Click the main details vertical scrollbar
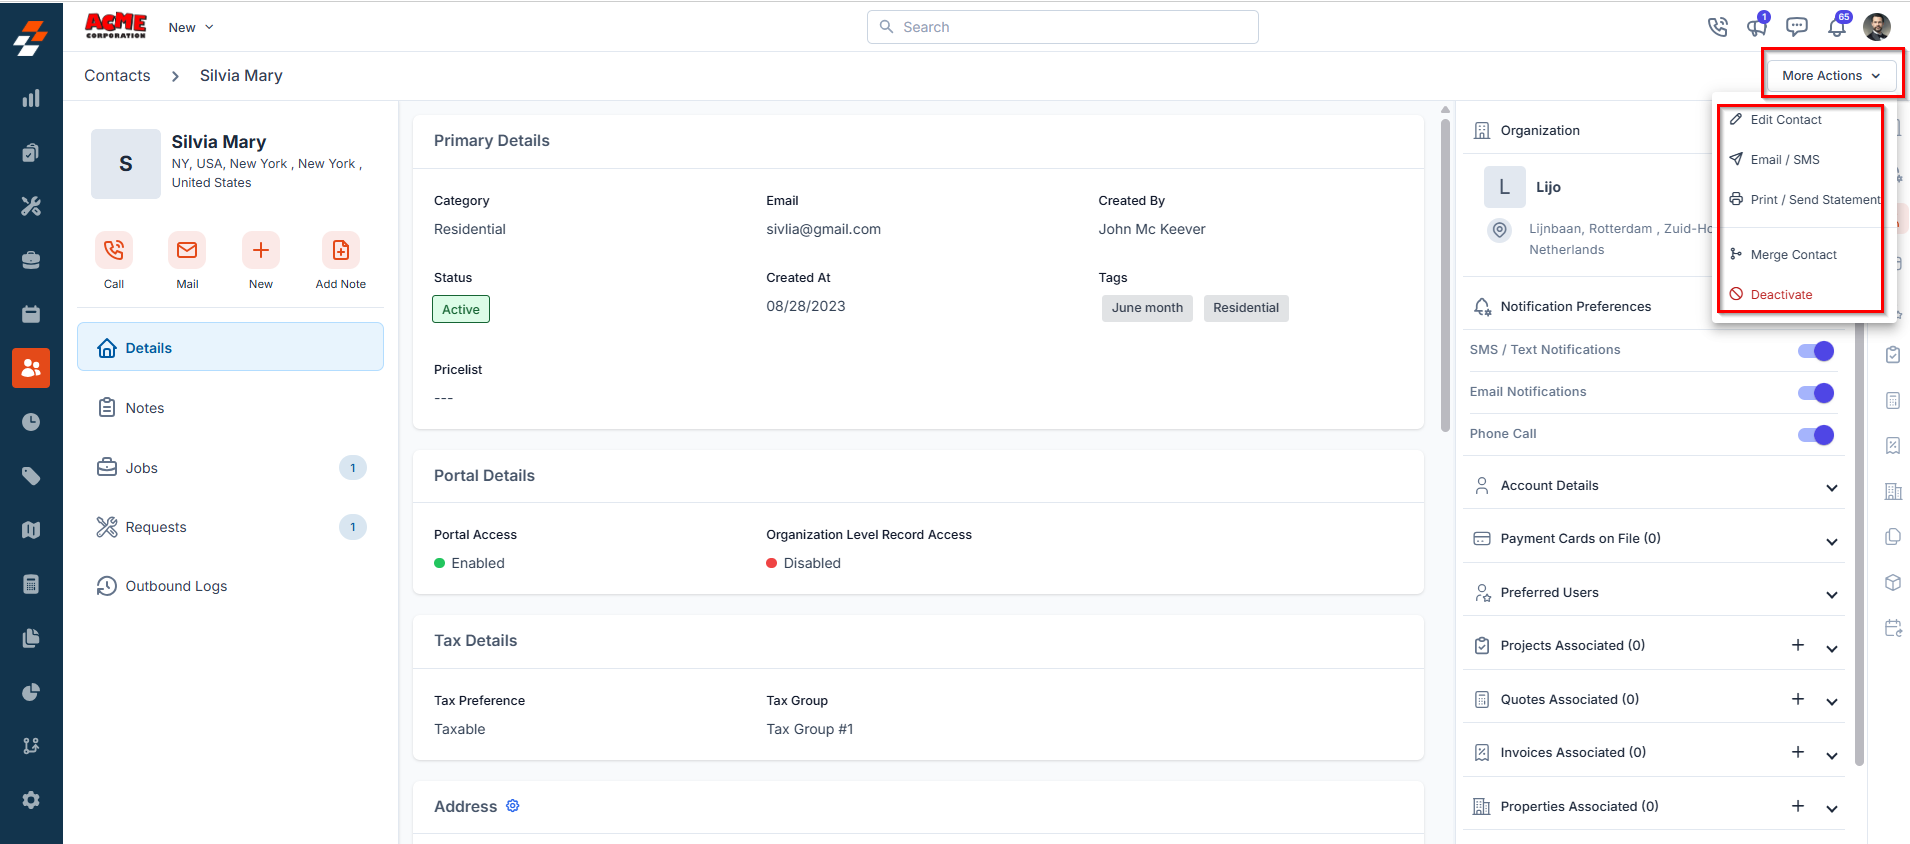This screenshot has width=1910, height=844. click(x=1445, y=275)
